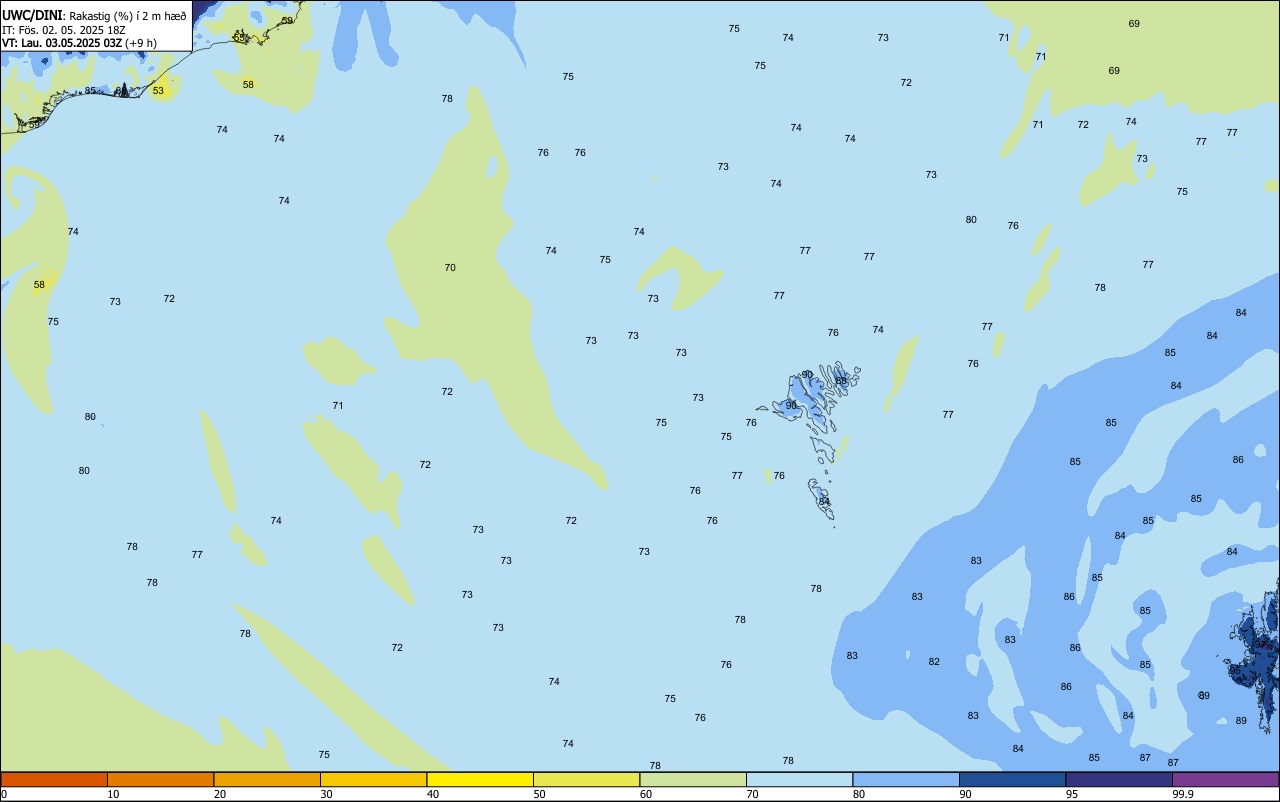Click the humidity value 53 on the map
The image size is (1280, 802).
tap(158, 91)
